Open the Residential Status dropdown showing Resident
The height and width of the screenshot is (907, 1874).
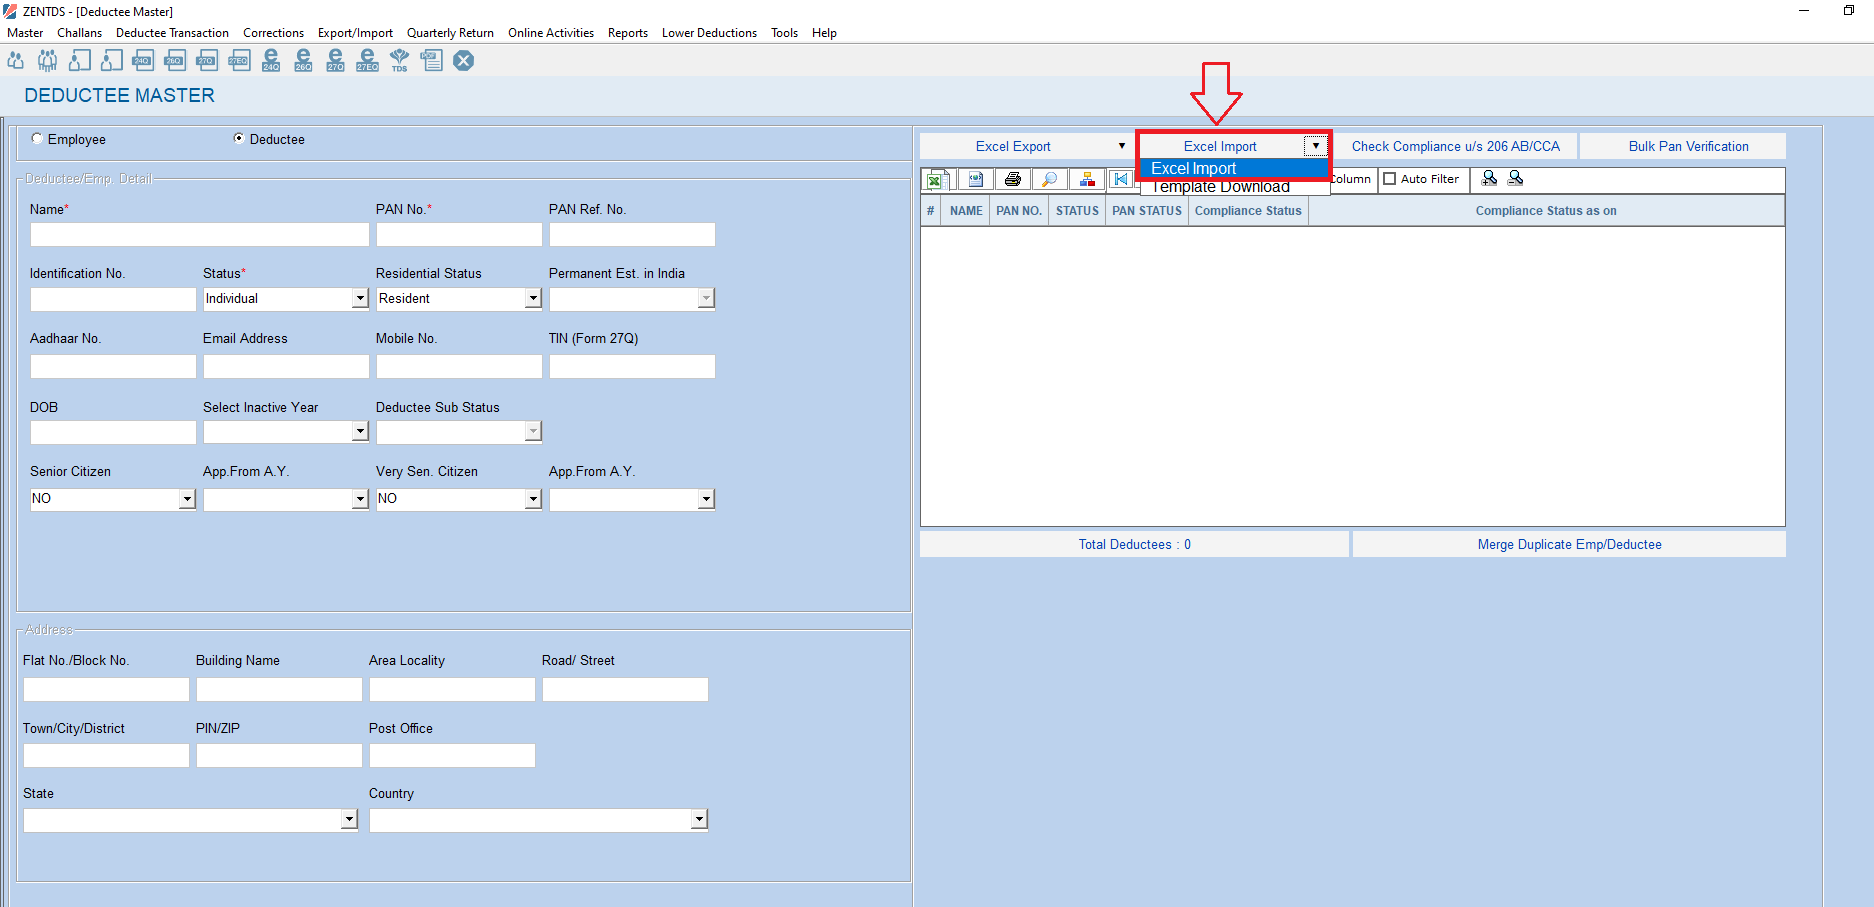point(533,298)
